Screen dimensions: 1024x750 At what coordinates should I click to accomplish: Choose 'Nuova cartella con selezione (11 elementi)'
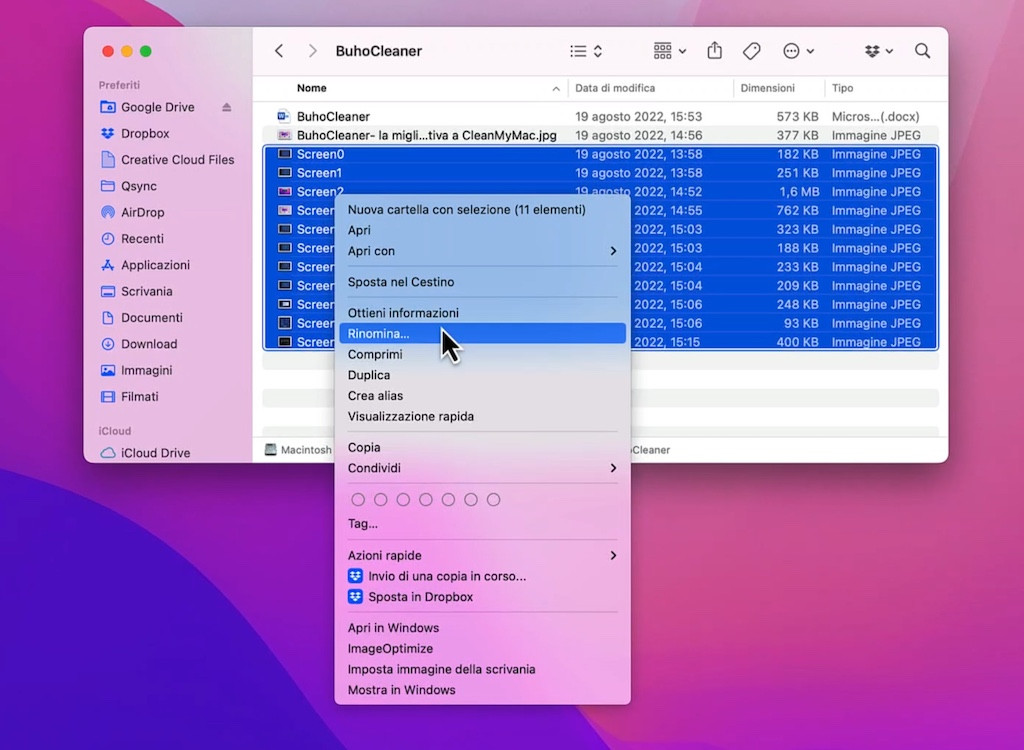coord(482,210)
